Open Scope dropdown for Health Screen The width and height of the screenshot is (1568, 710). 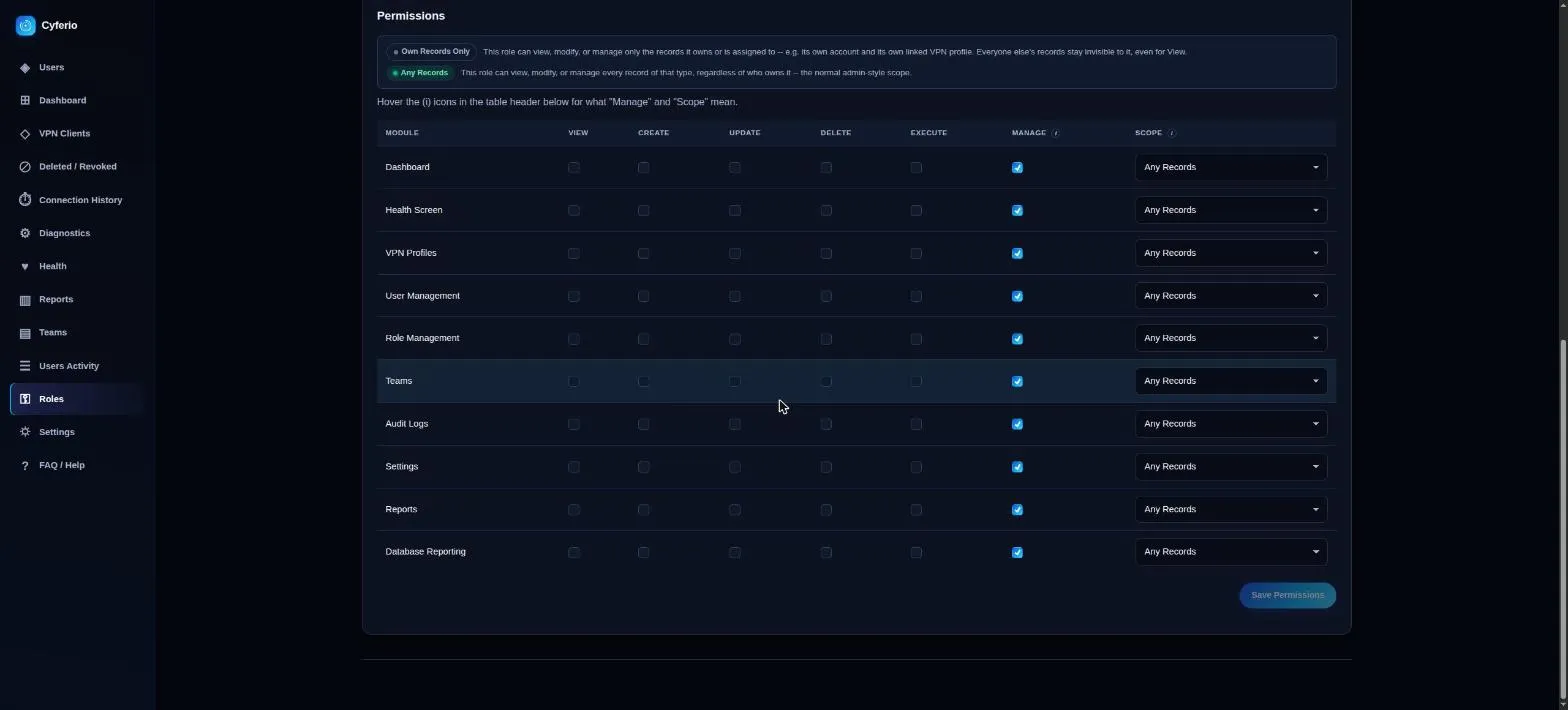coord(1231,210)
